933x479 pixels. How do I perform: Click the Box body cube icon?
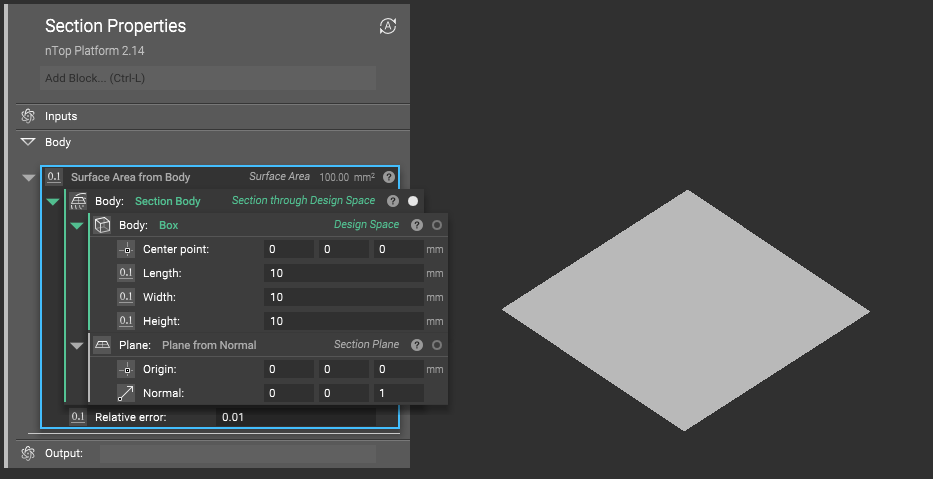point(102,225)
